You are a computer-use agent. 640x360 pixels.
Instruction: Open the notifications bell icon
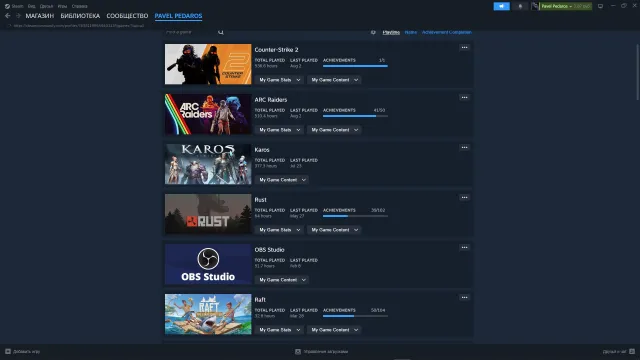520,6
